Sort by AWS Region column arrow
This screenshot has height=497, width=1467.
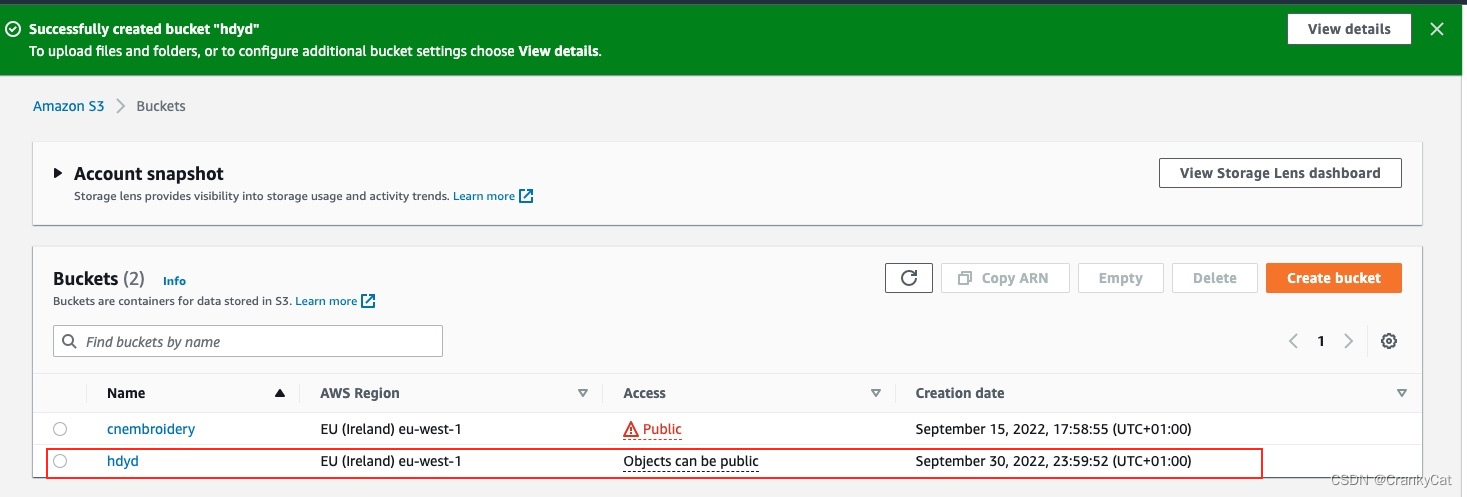(x=583, y=393)
